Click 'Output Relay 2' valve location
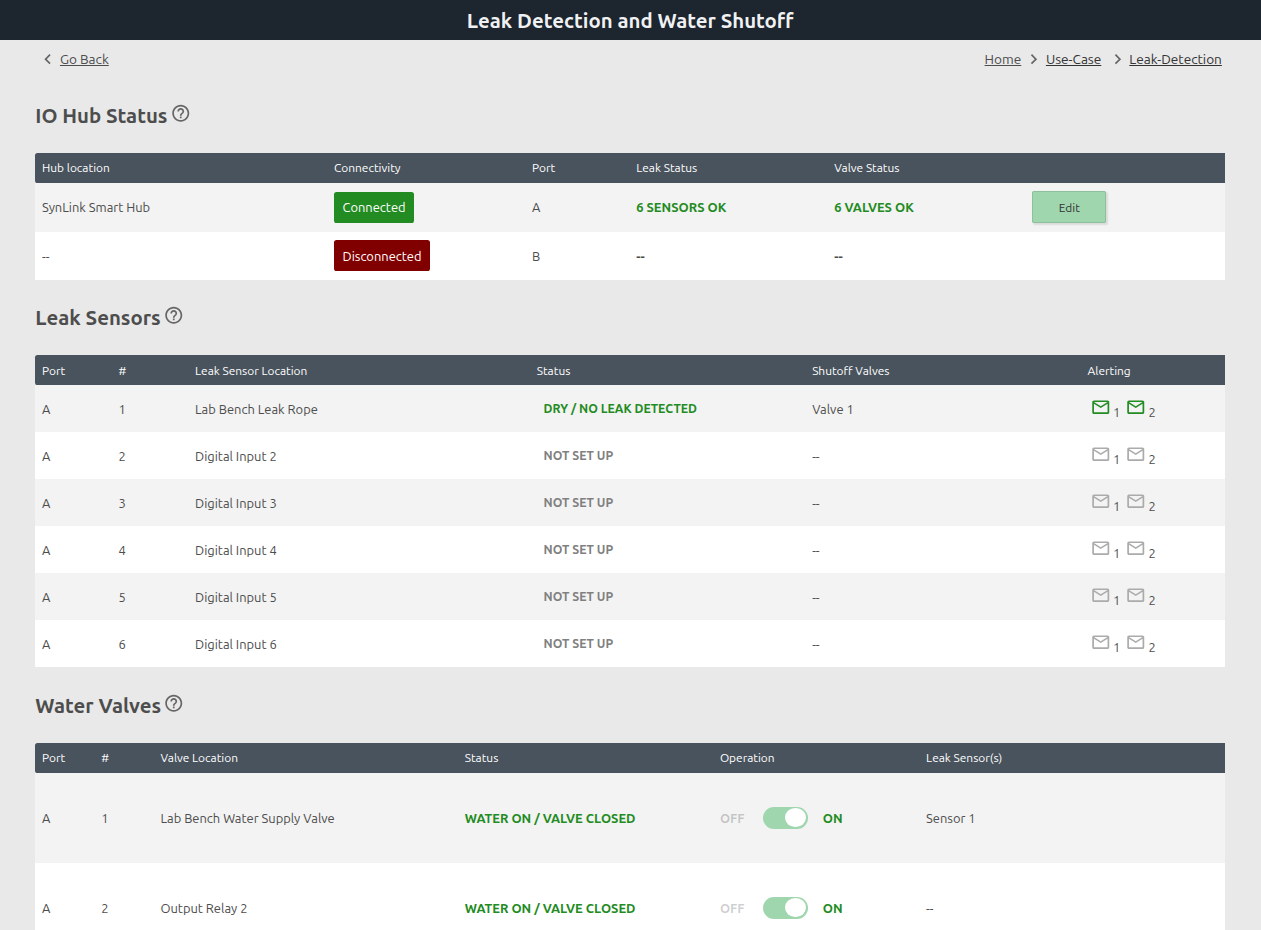The height and width of the screenshot is (930, 1261). pyautogui.click(x=204, y=908)
